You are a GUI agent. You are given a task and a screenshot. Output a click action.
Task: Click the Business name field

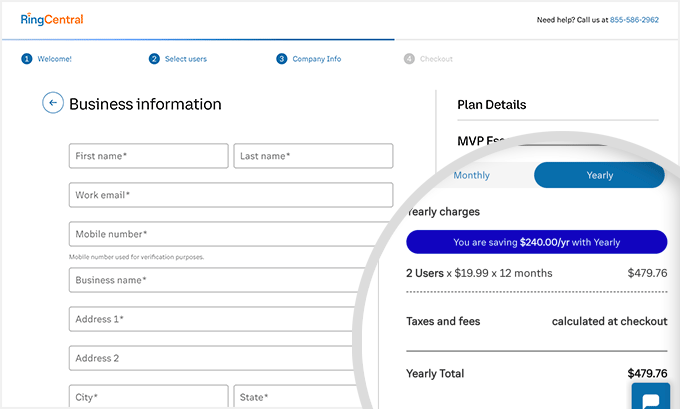pos(217,280)
